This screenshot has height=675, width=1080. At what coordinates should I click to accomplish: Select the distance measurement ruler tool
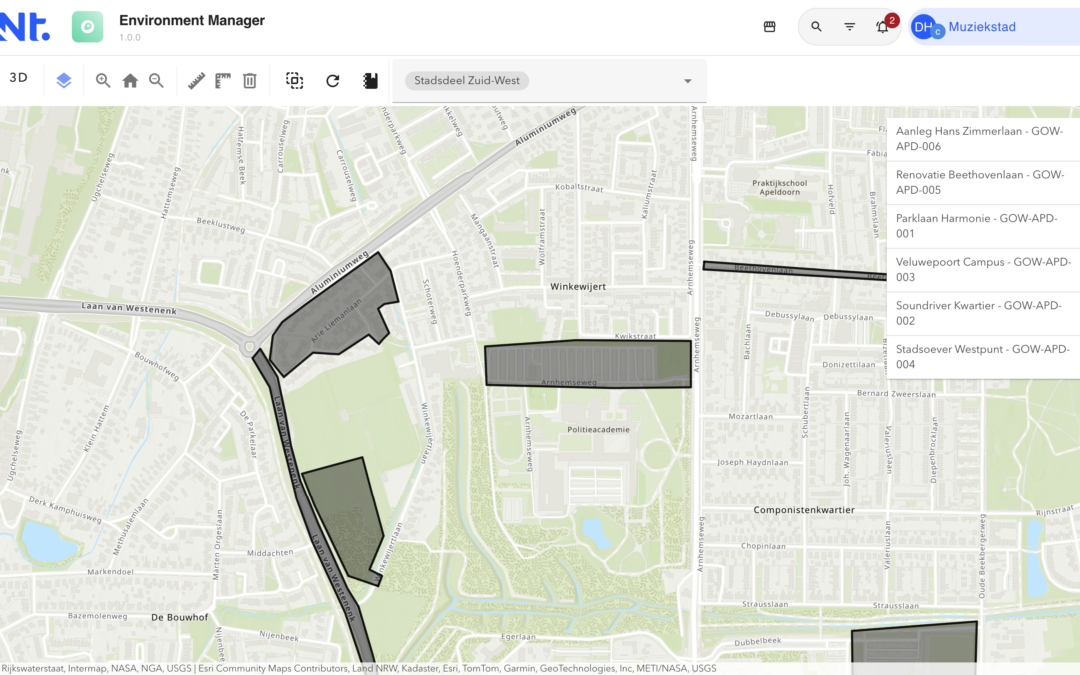coord(196,81)
